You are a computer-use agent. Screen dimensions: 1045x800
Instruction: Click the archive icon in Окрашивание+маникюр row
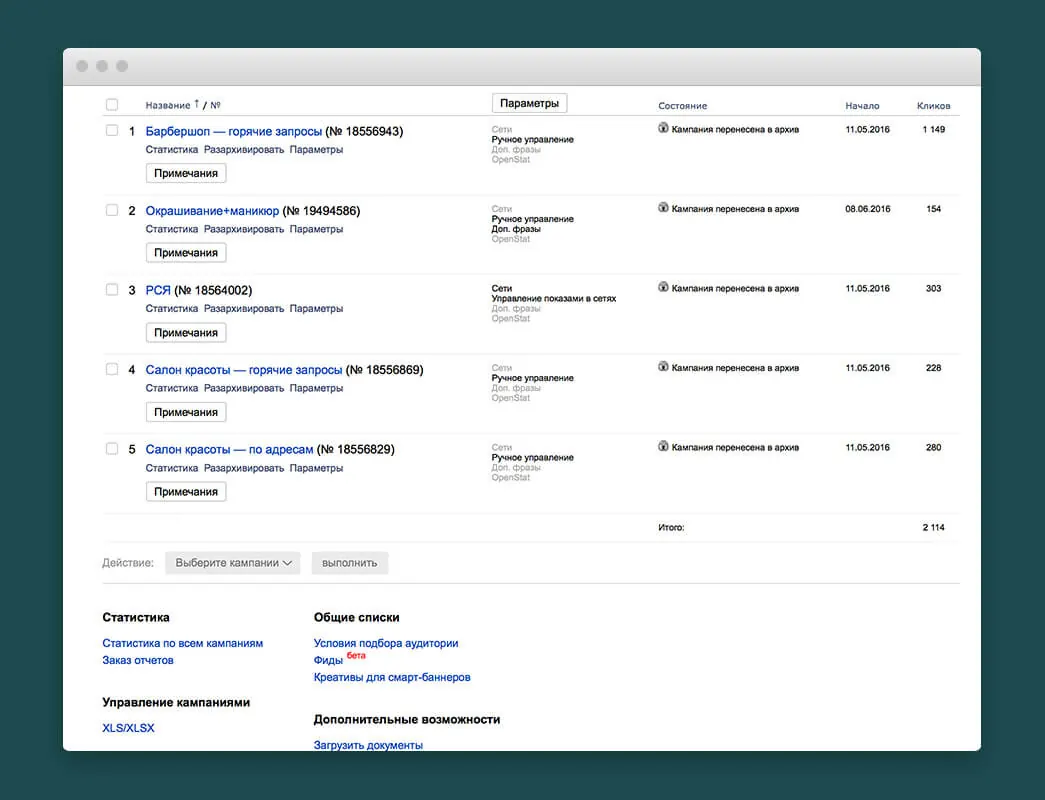[x=663, y=207]
